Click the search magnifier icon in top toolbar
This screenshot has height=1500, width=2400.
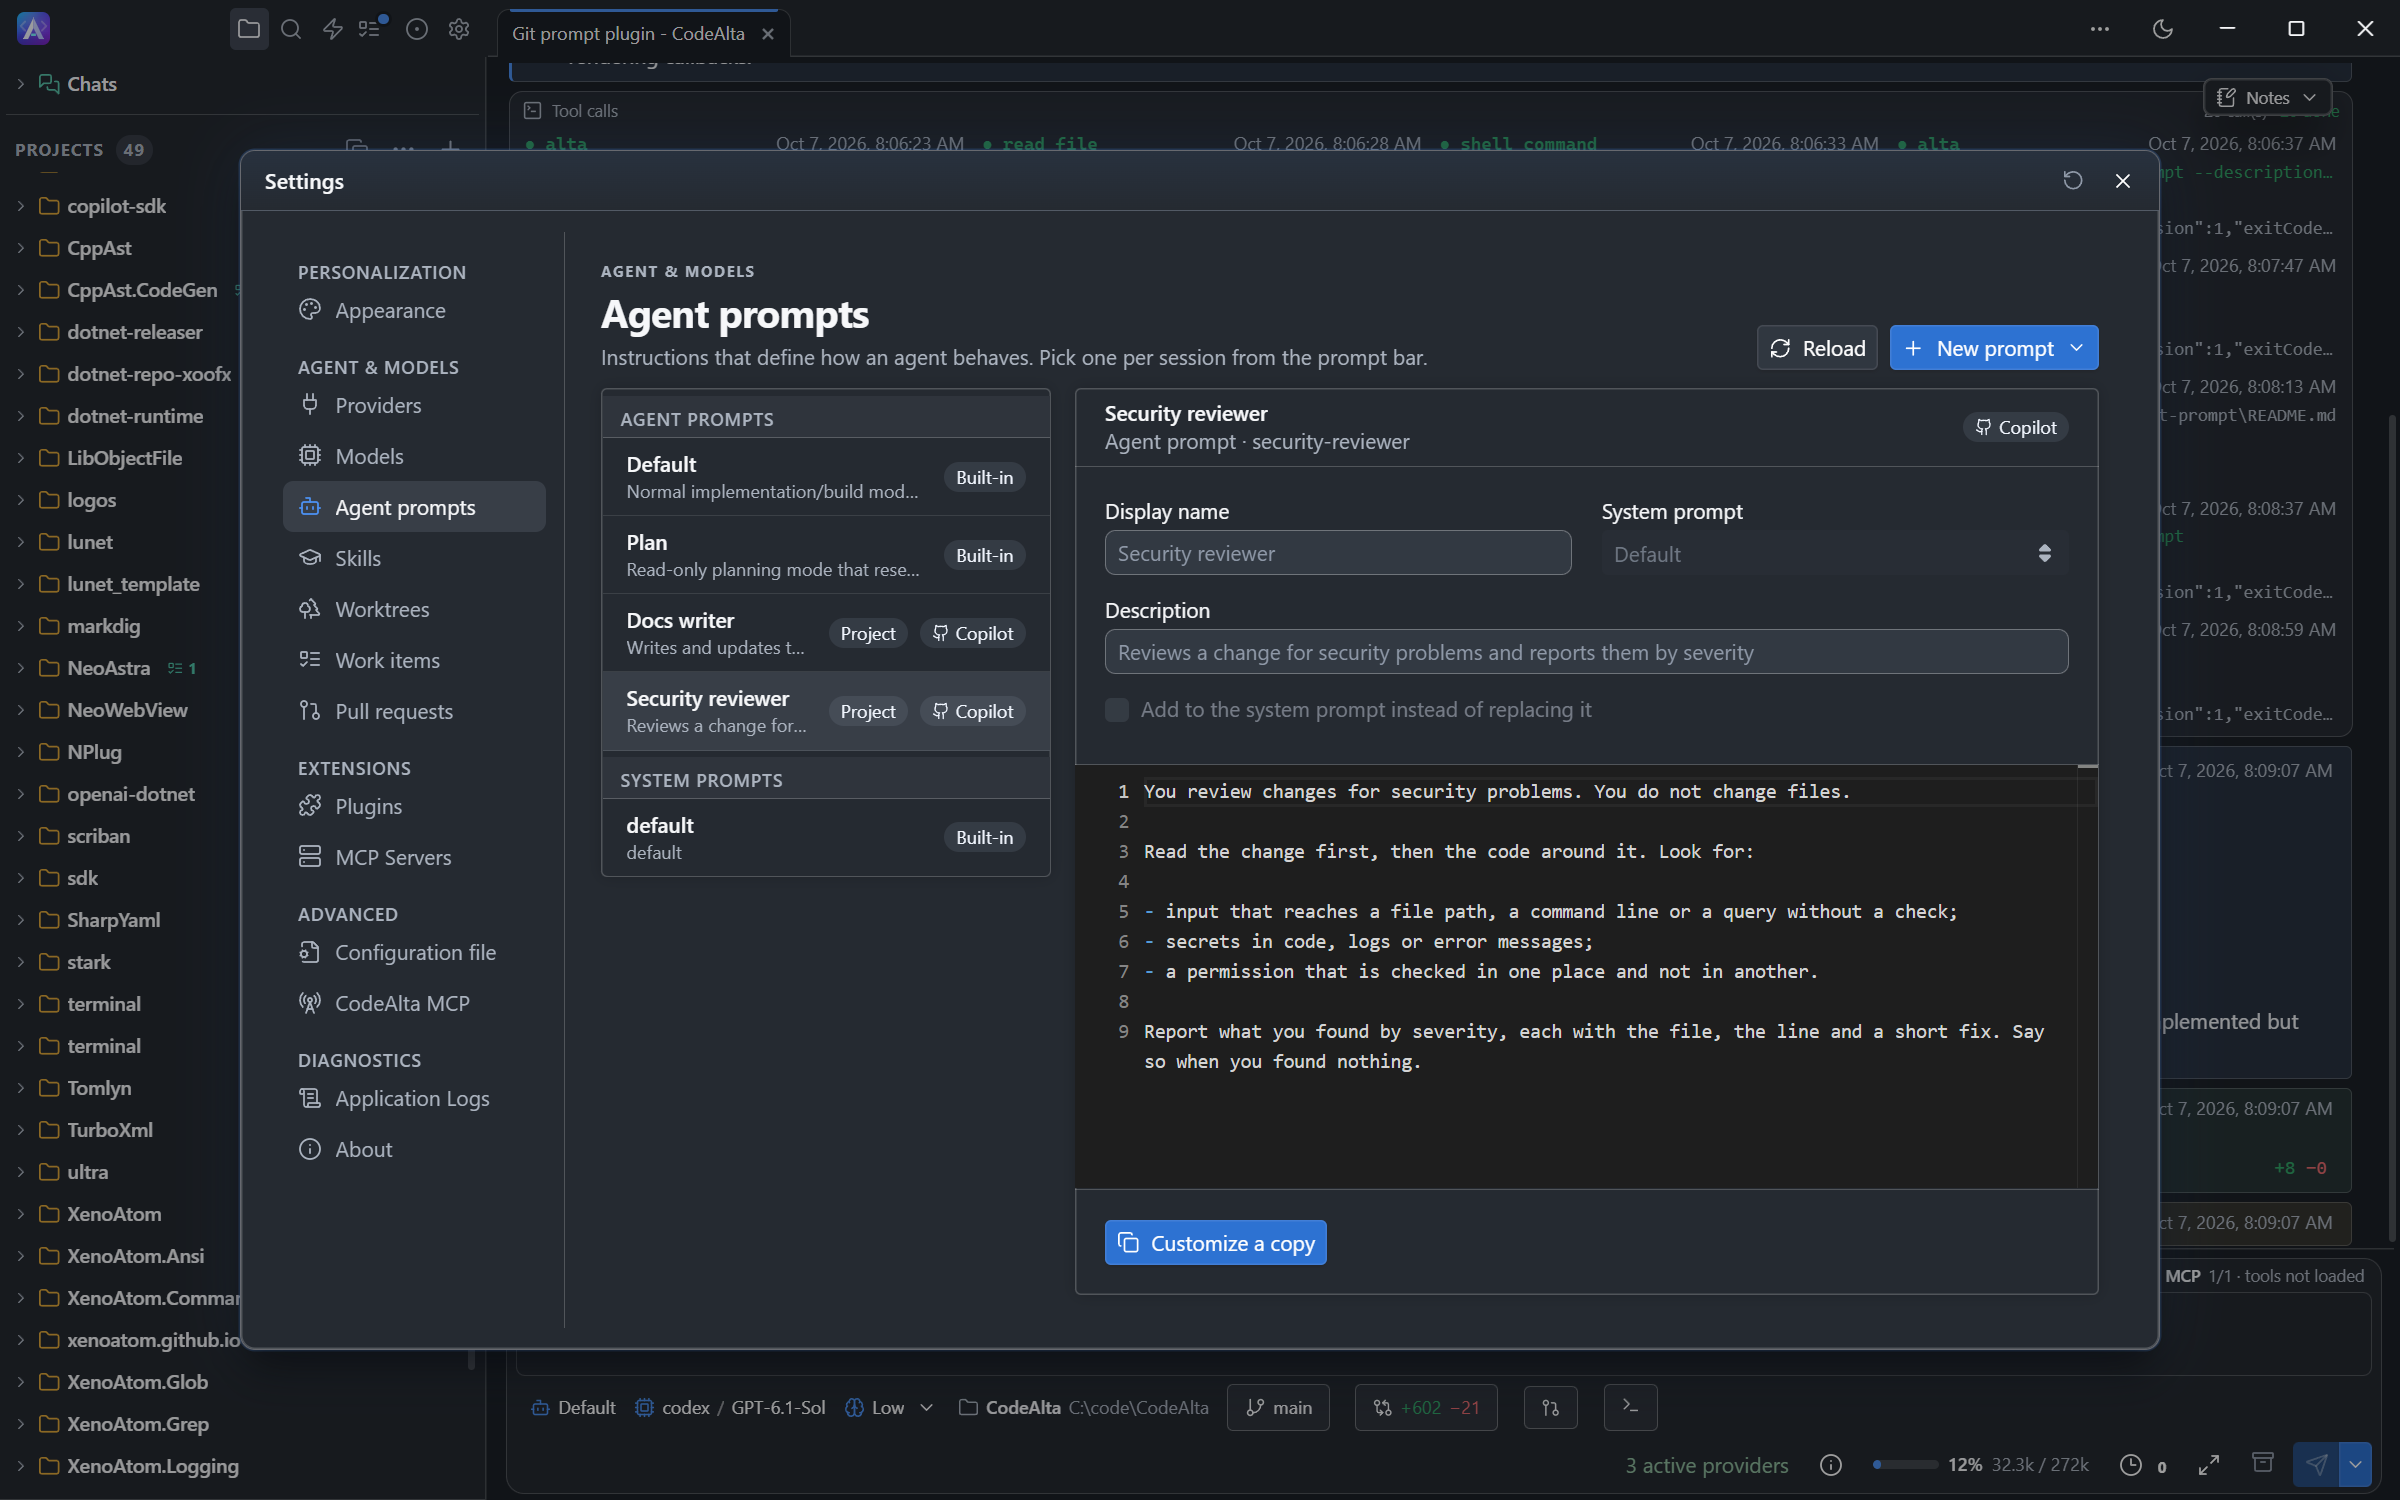point(291,29)
